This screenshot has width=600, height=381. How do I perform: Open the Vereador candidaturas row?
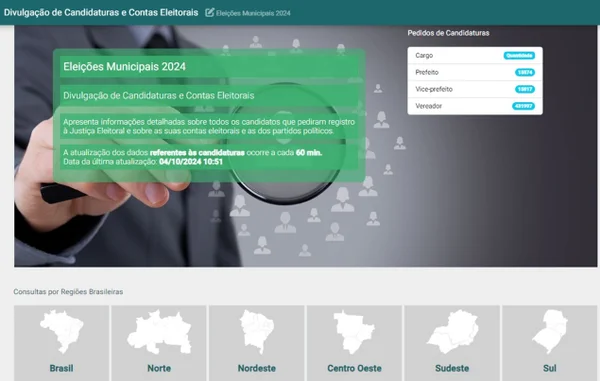point(475,106)
